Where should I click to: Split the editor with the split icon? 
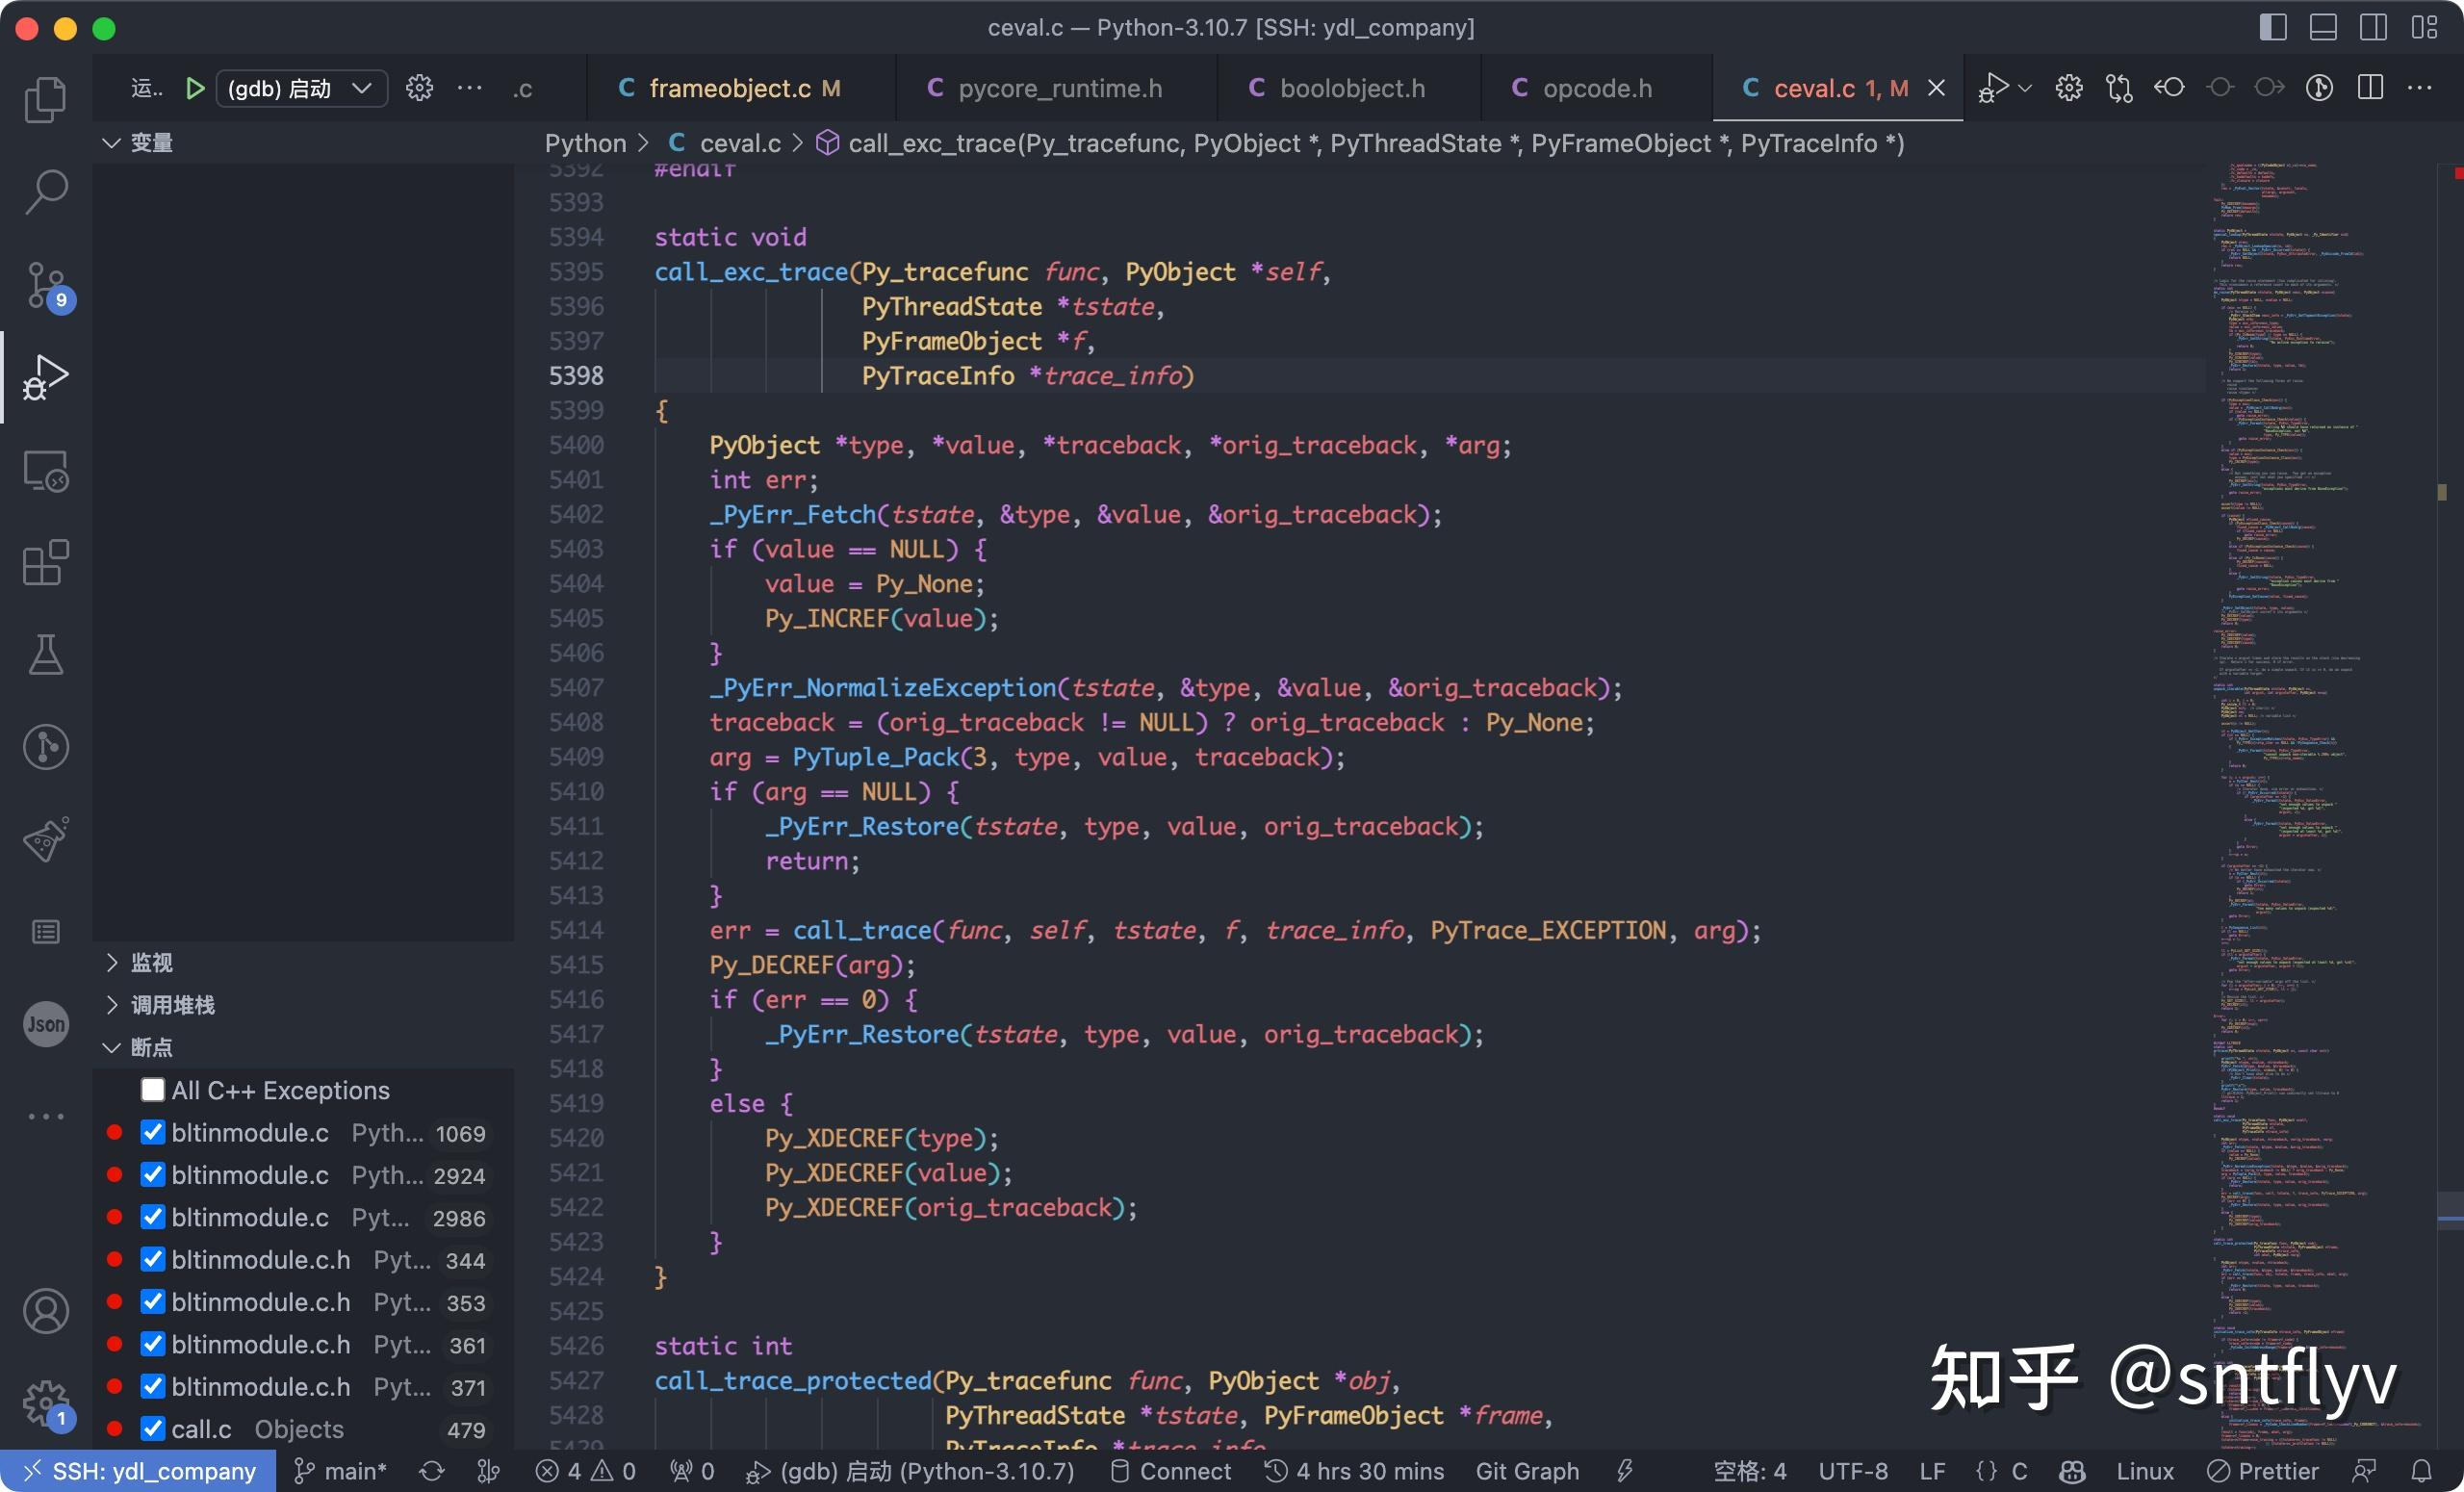(2370, 88)
